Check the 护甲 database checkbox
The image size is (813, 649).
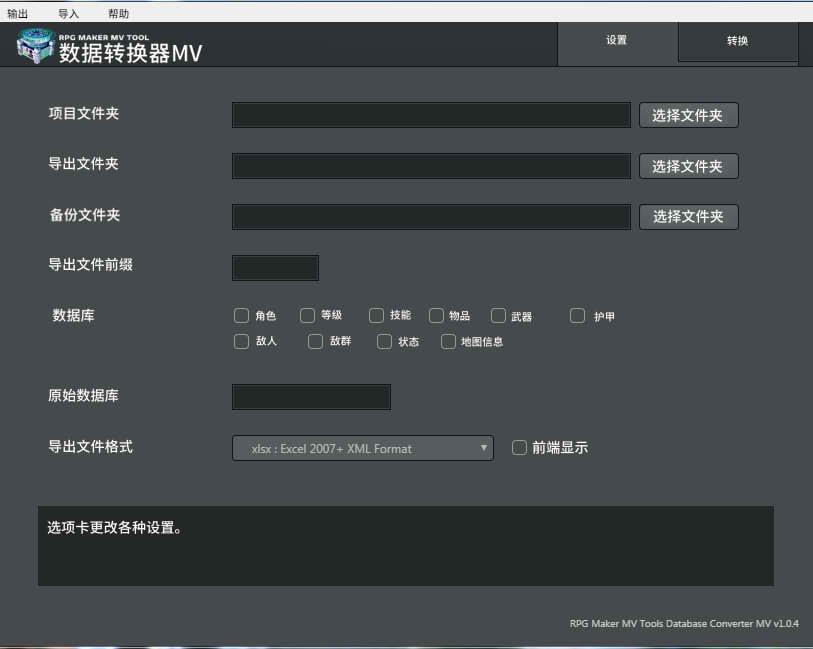pyautogui.click(x=577, y=315)
